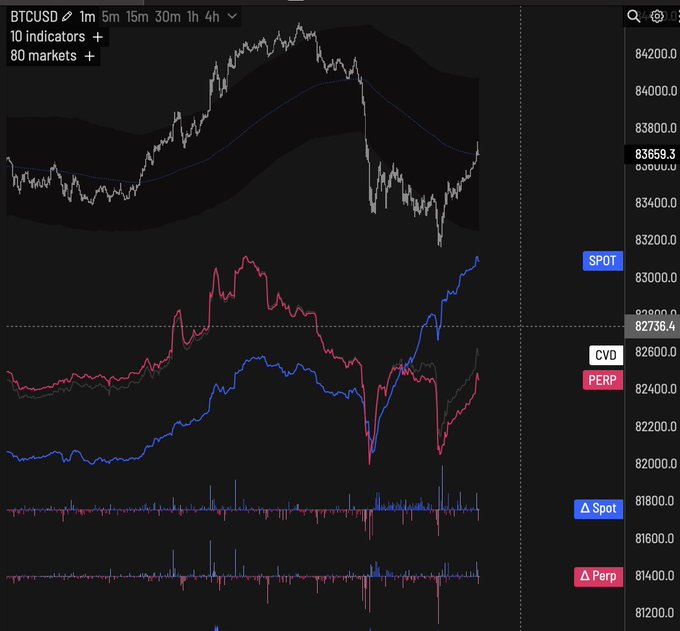680x631 pixels.
Task: Click the 84000.0 price axis label
Action: point(656,91)
